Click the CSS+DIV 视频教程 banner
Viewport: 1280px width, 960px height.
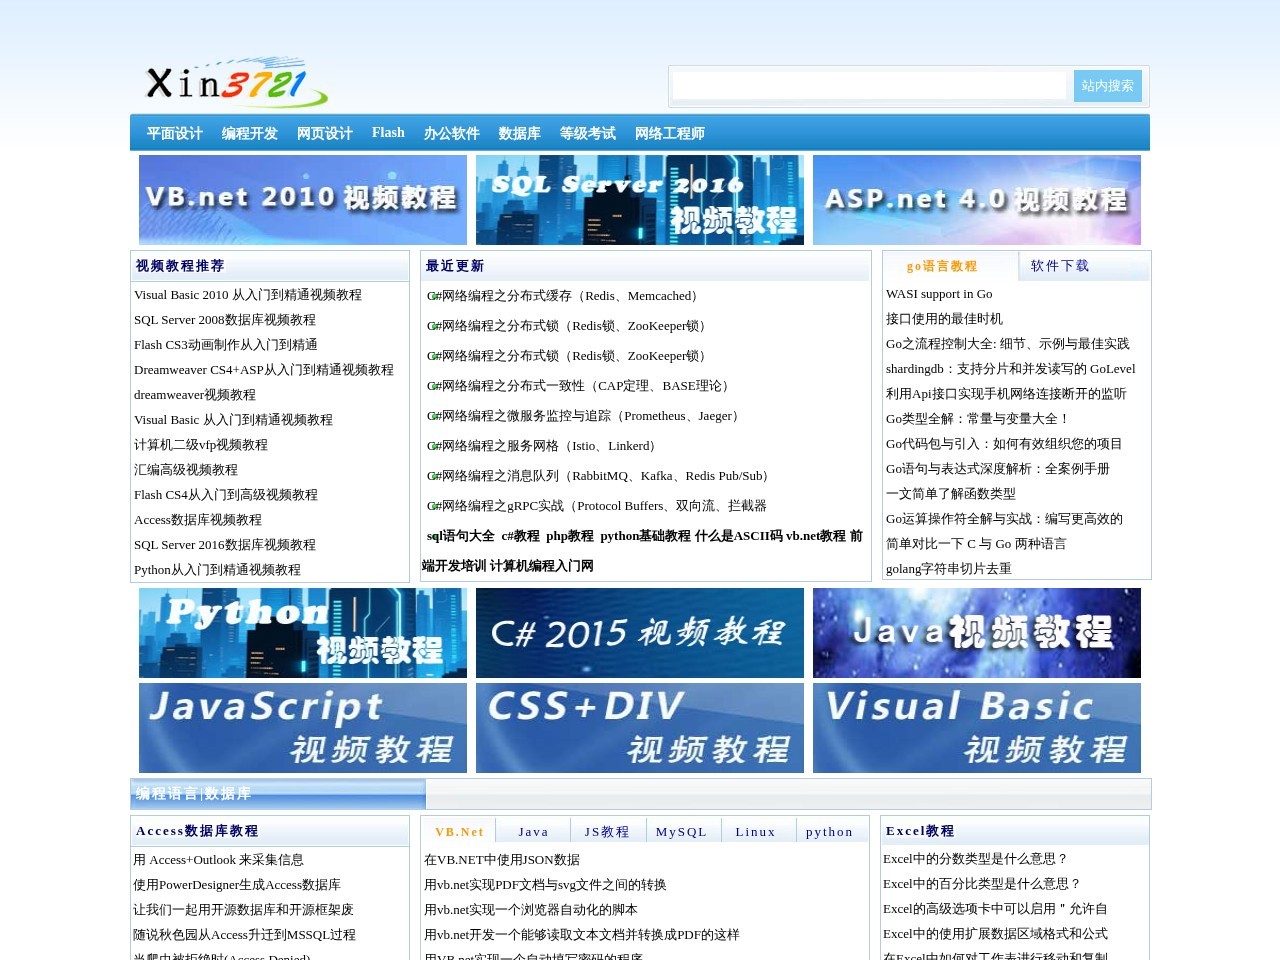[639, 727]
